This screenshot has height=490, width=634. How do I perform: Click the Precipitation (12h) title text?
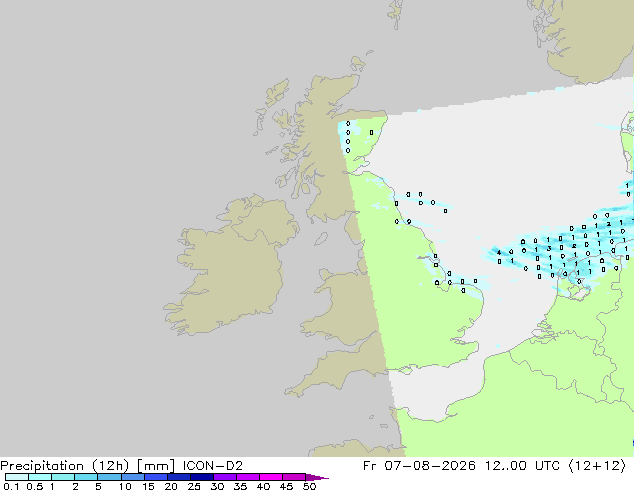(x=65, y=466)
